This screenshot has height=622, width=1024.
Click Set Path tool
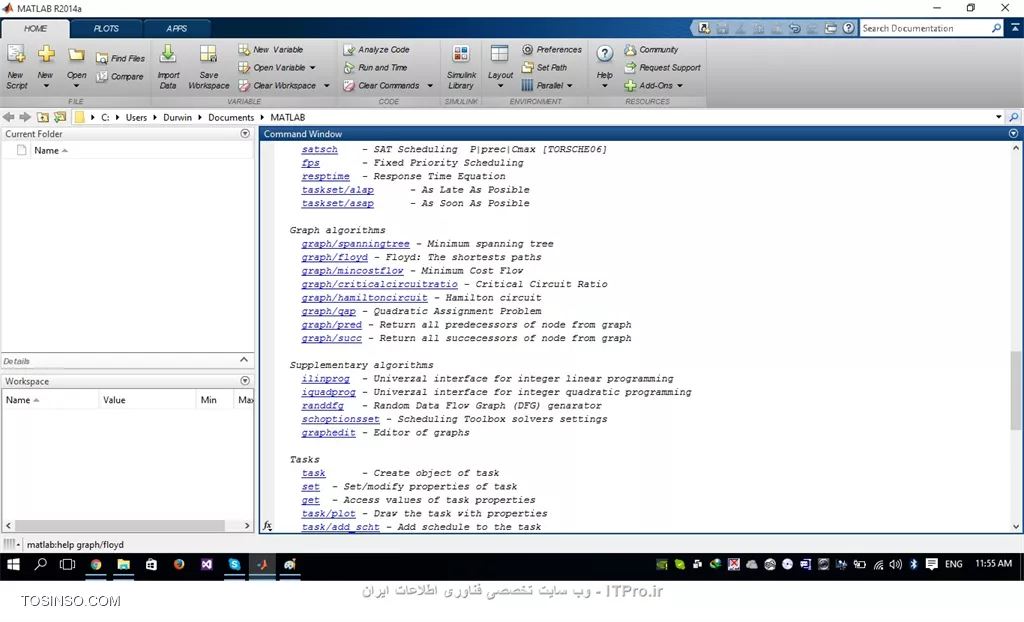tap(544, 67)
